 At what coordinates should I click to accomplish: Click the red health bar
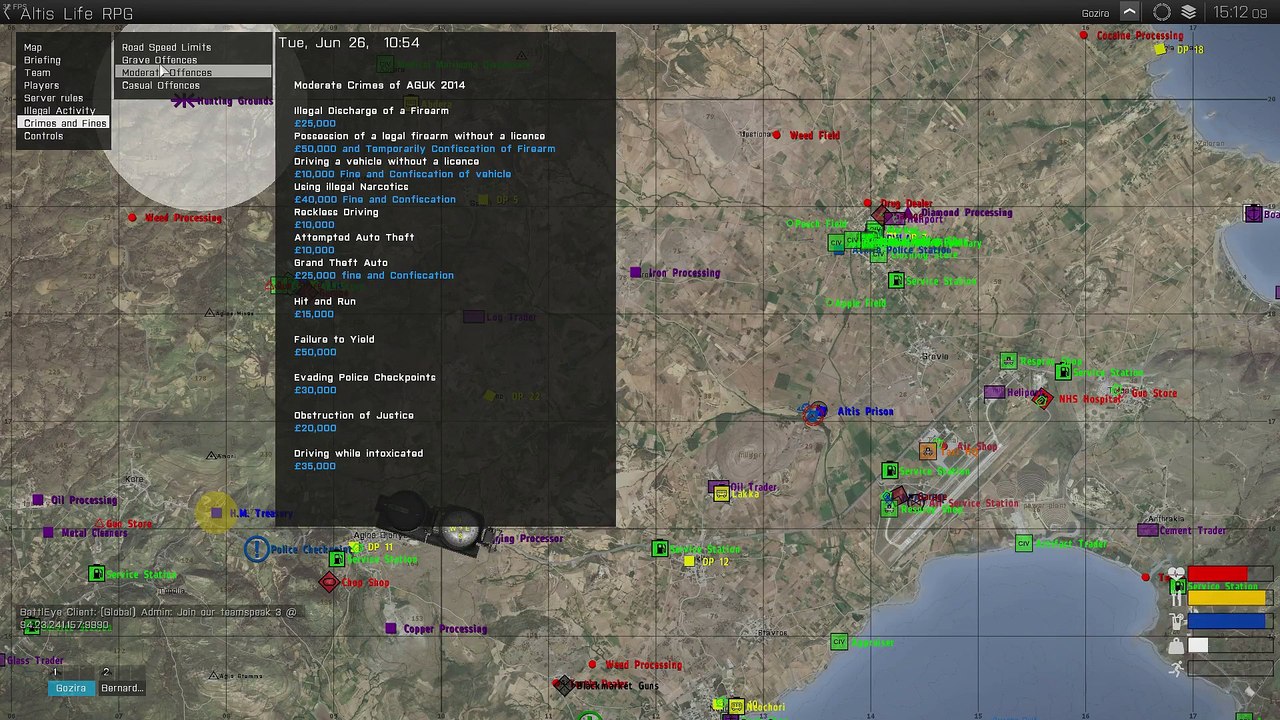click(1217, 574)
